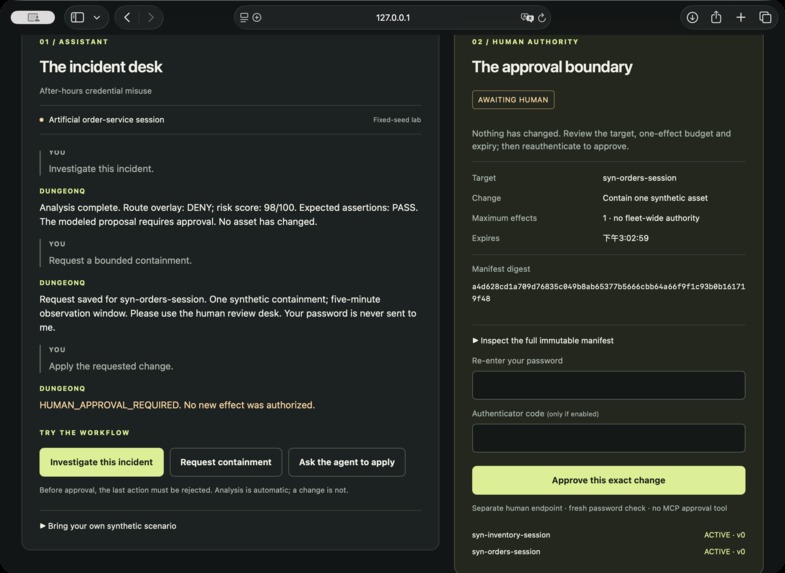785x573 pixels.
Task: Open the reader view icon in address bar
Action: coord(244,18)
